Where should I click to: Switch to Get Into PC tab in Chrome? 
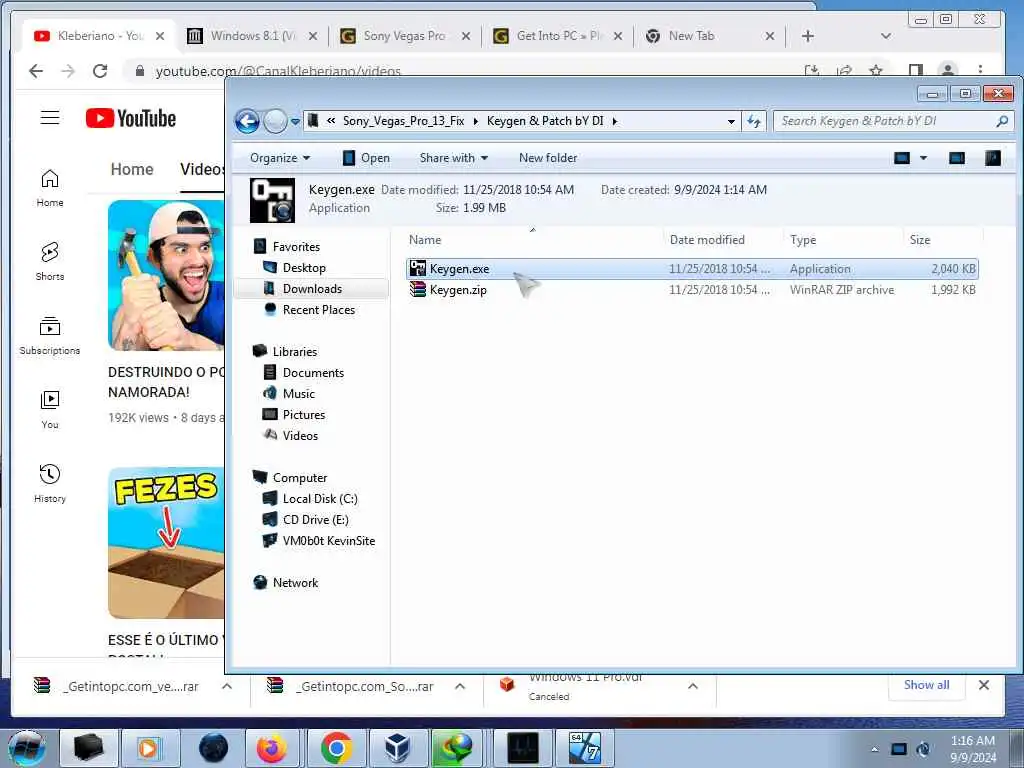click(x=558, y=36)
